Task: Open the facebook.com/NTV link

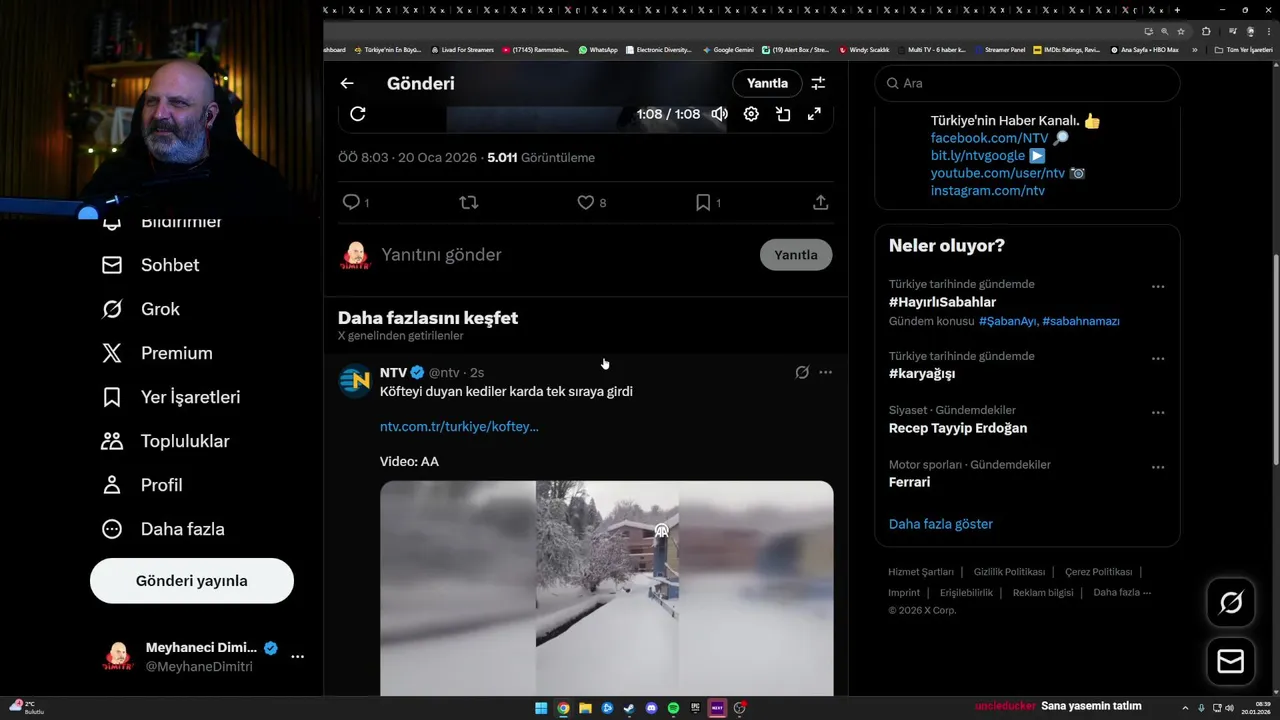Action: pyautogui.click(x=989, y=138)
